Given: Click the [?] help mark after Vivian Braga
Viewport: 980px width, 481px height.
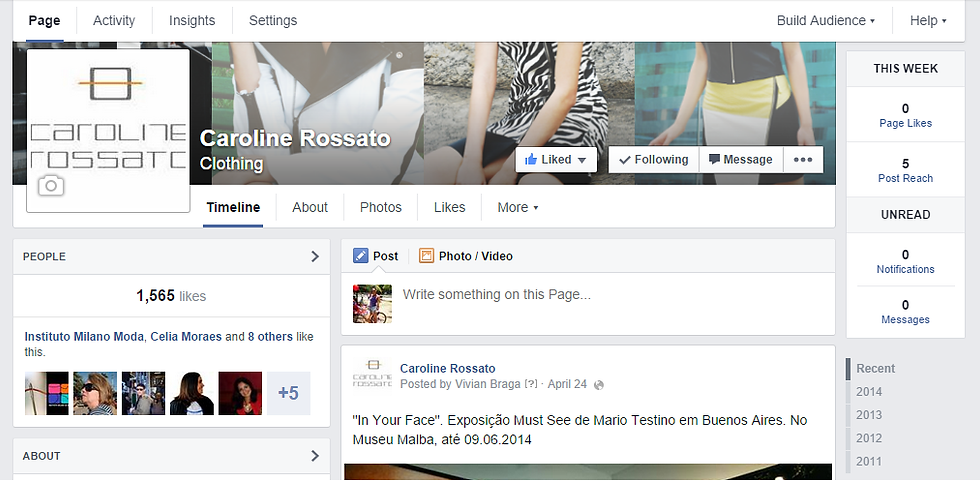Looking at the screenshot, I should pyautogui.click(x=531, y=384).
